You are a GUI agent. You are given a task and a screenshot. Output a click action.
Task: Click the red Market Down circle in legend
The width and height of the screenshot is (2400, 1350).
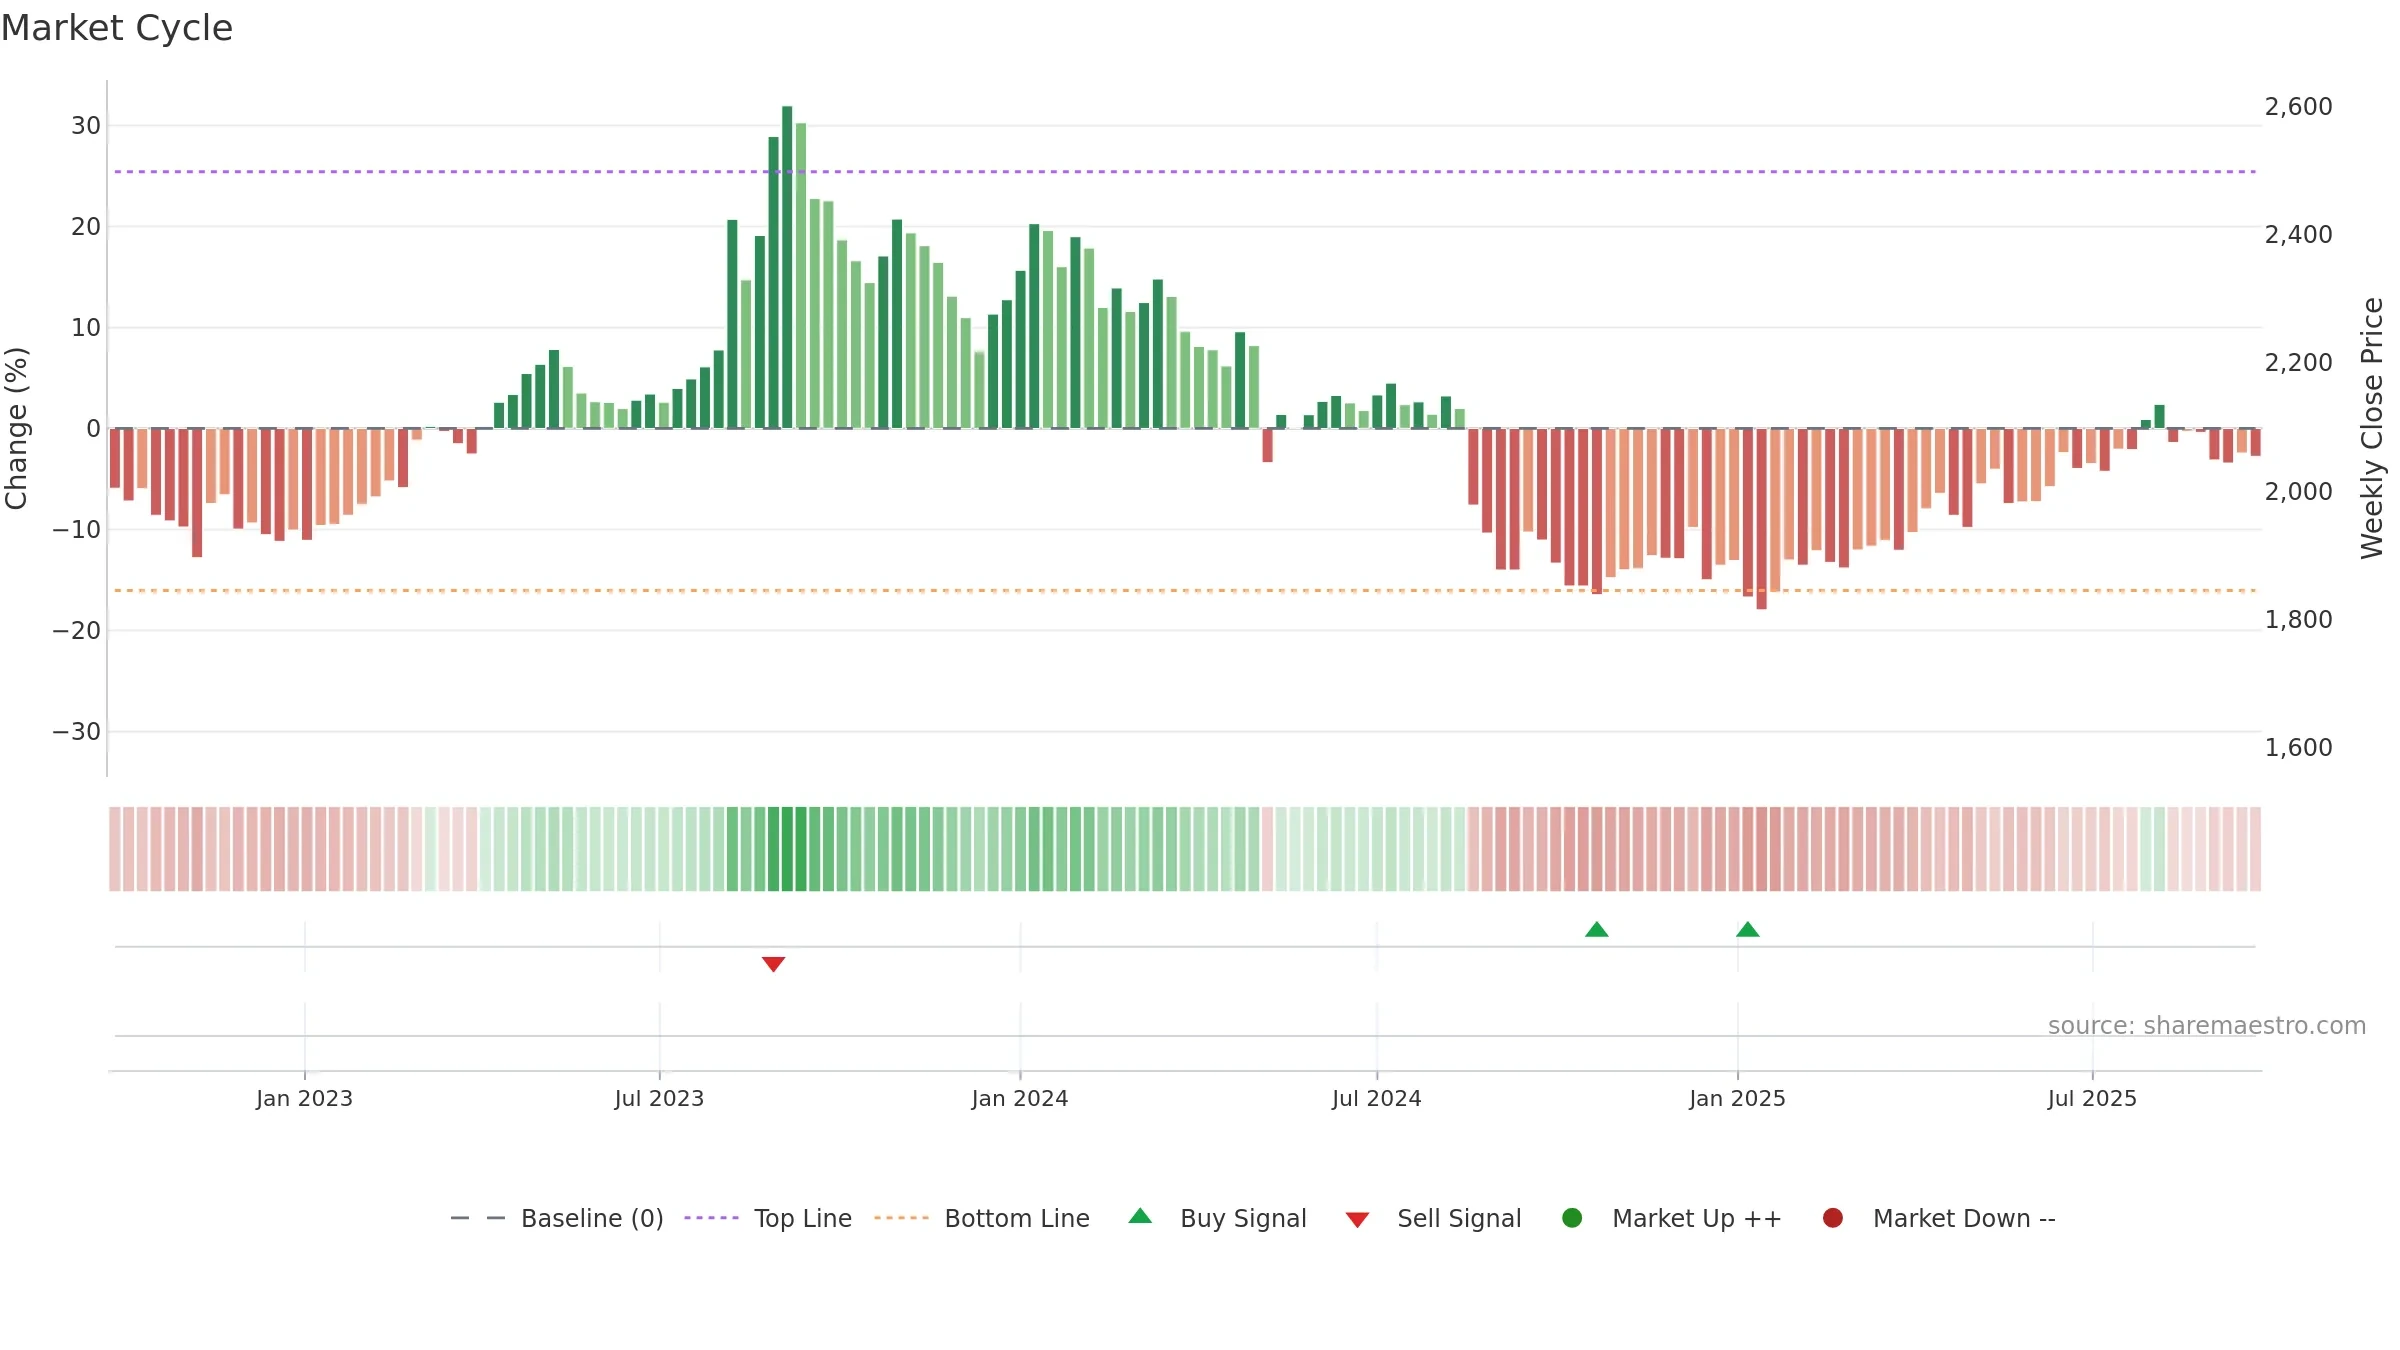click(x=1833, y=1218)
